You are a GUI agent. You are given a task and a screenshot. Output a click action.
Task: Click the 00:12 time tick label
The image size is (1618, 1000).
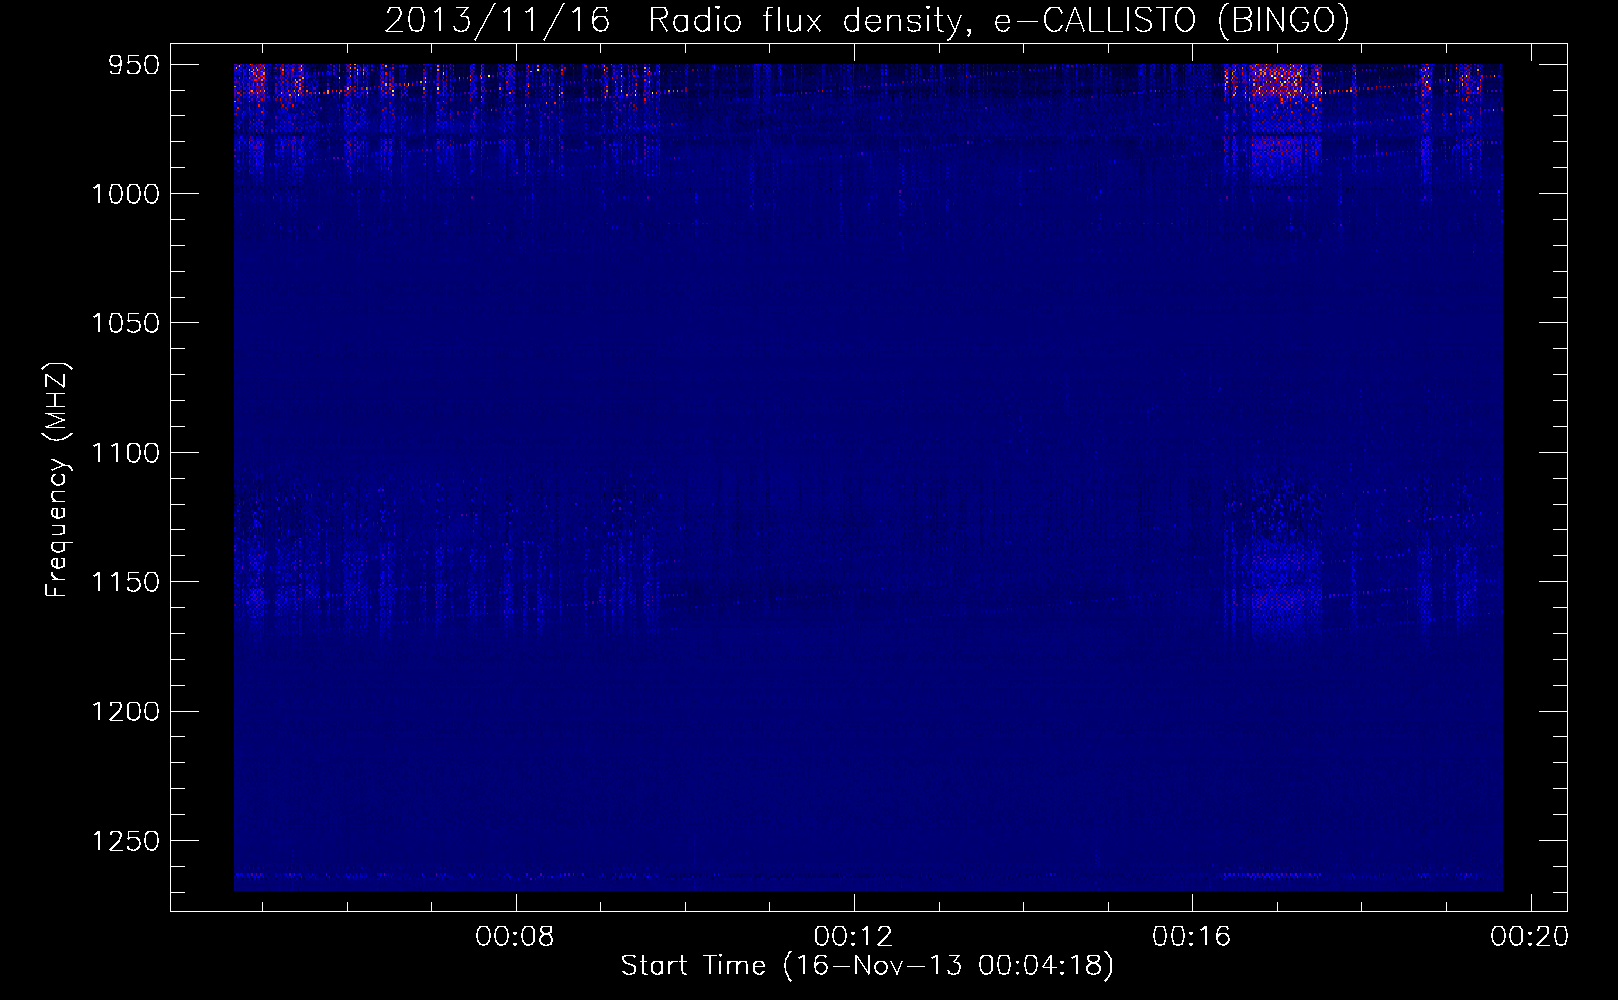click(x=853, y=937)
